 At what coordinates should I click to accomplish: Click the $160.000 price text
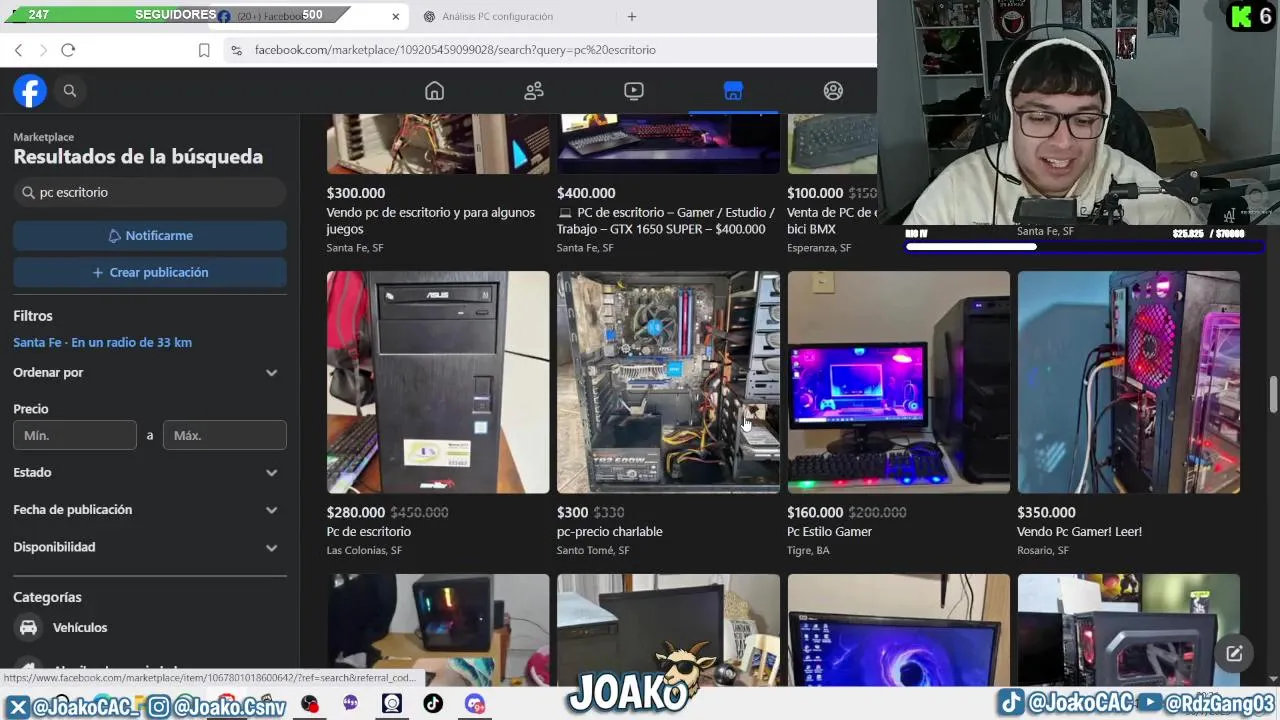pos(815,512)
